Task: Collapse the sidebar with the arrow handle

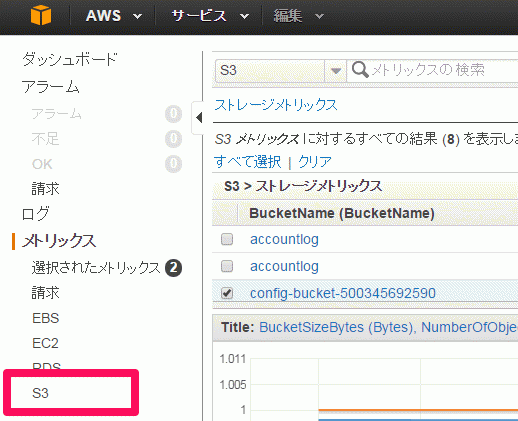Action: pyautogui.click(x=199, y=118)
